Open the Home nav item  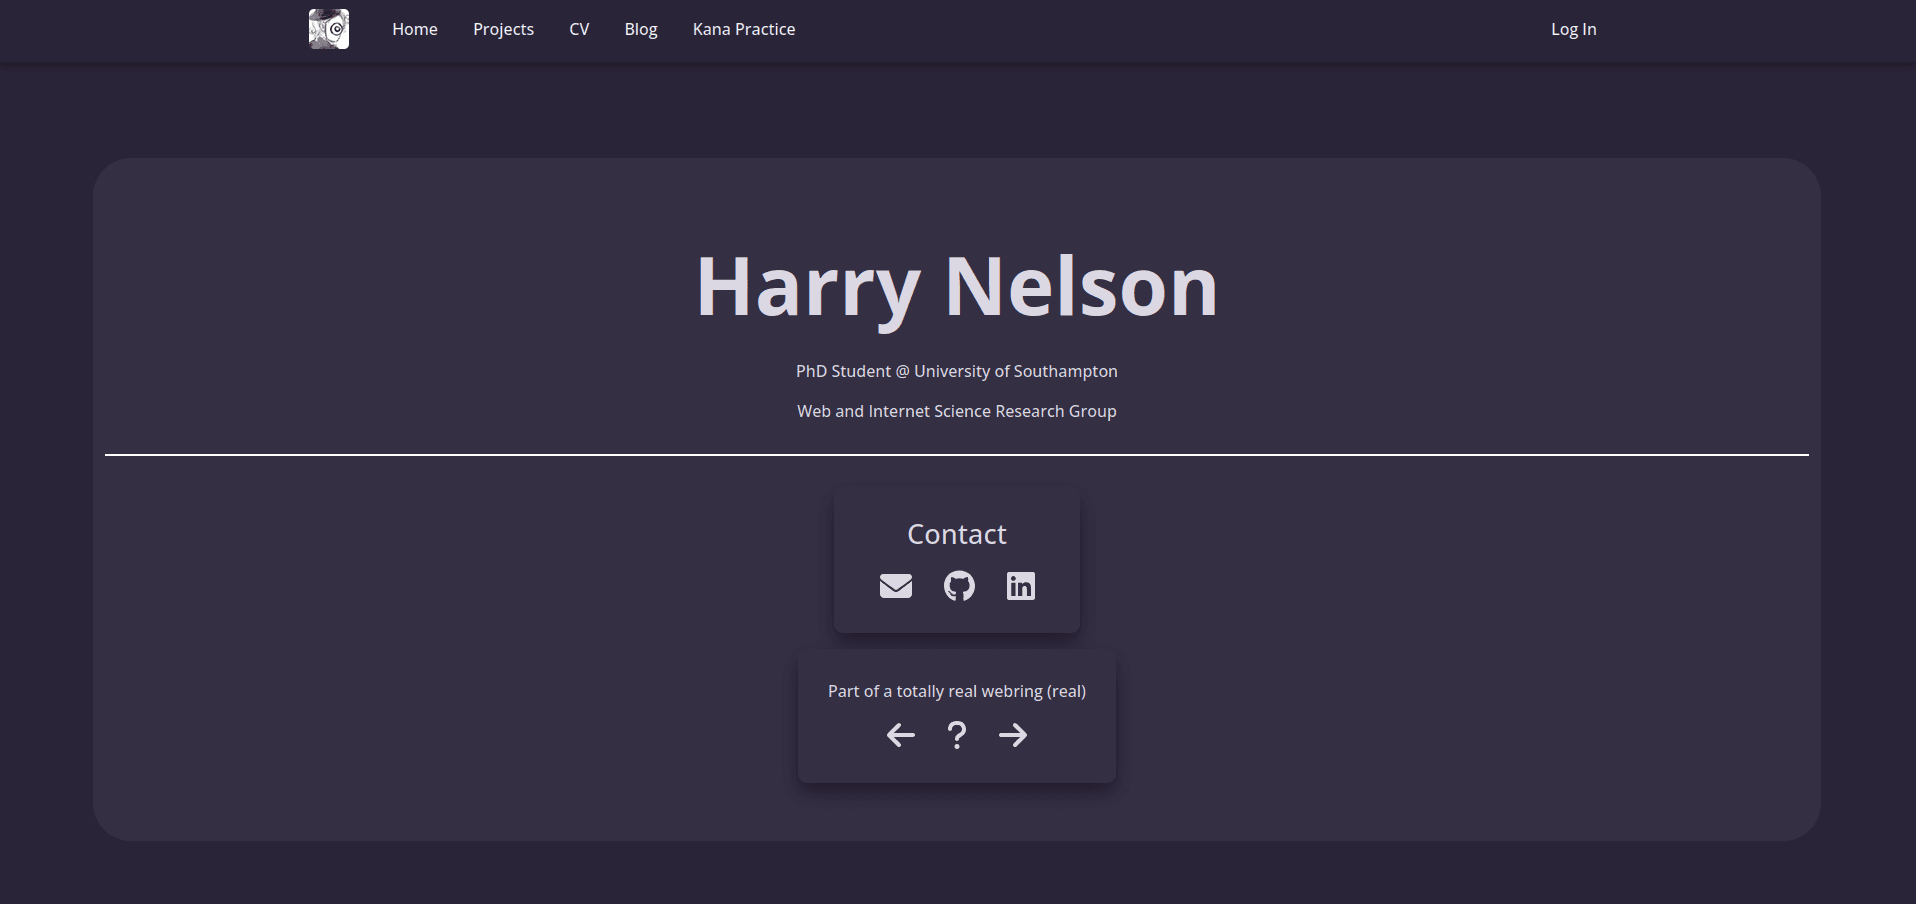coord(415,29)
